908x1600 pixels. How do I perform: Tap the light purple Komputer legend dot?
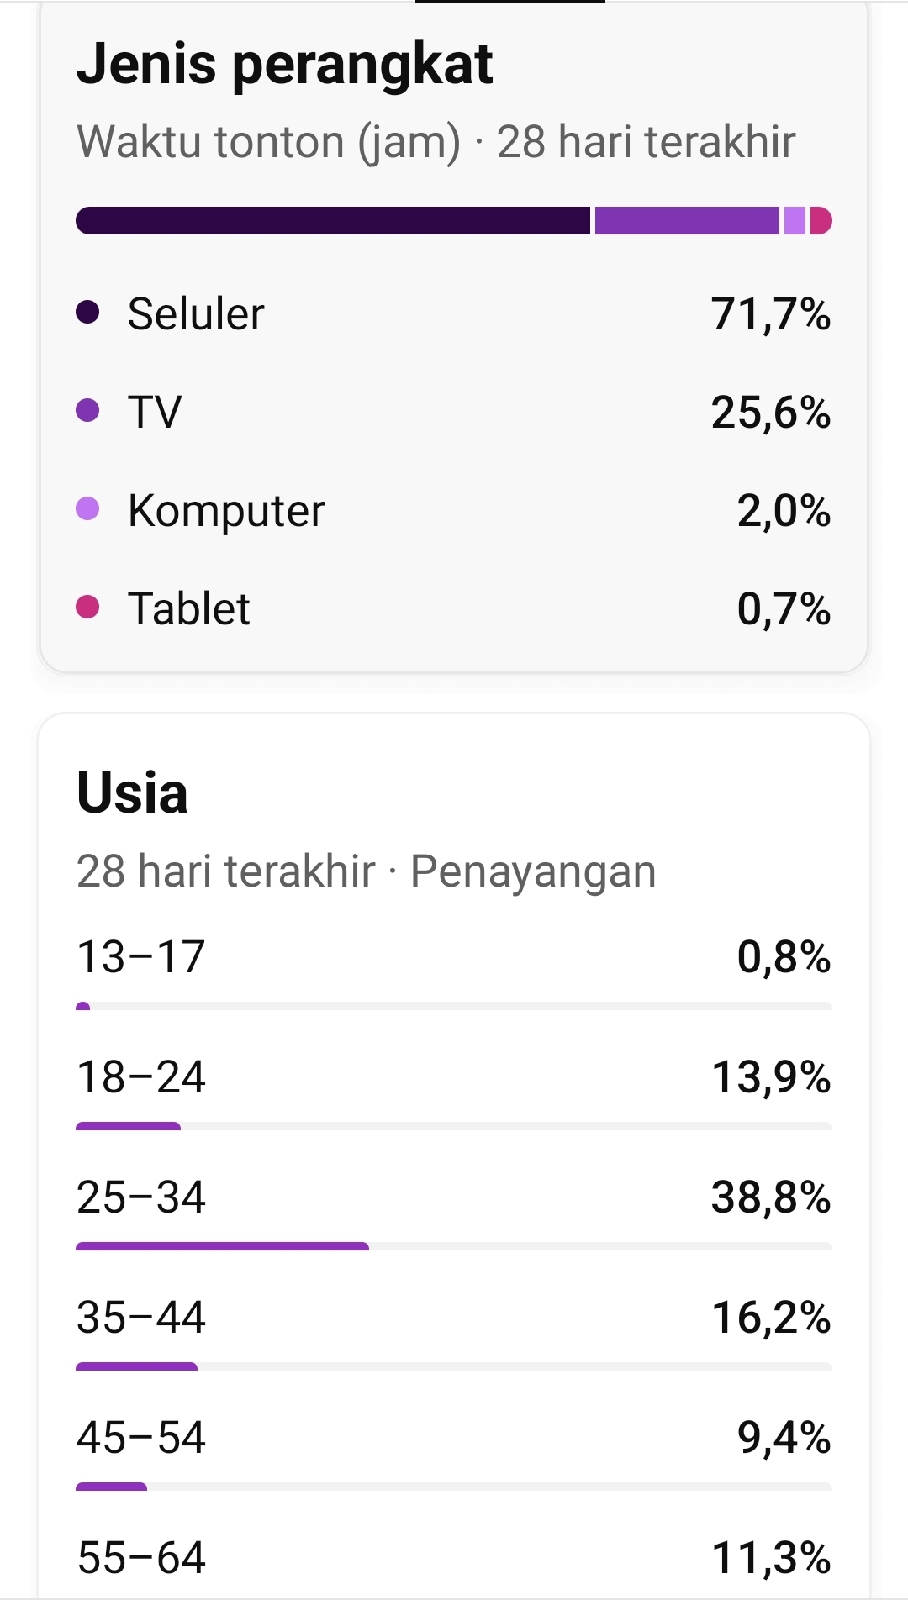coord(88,509)
